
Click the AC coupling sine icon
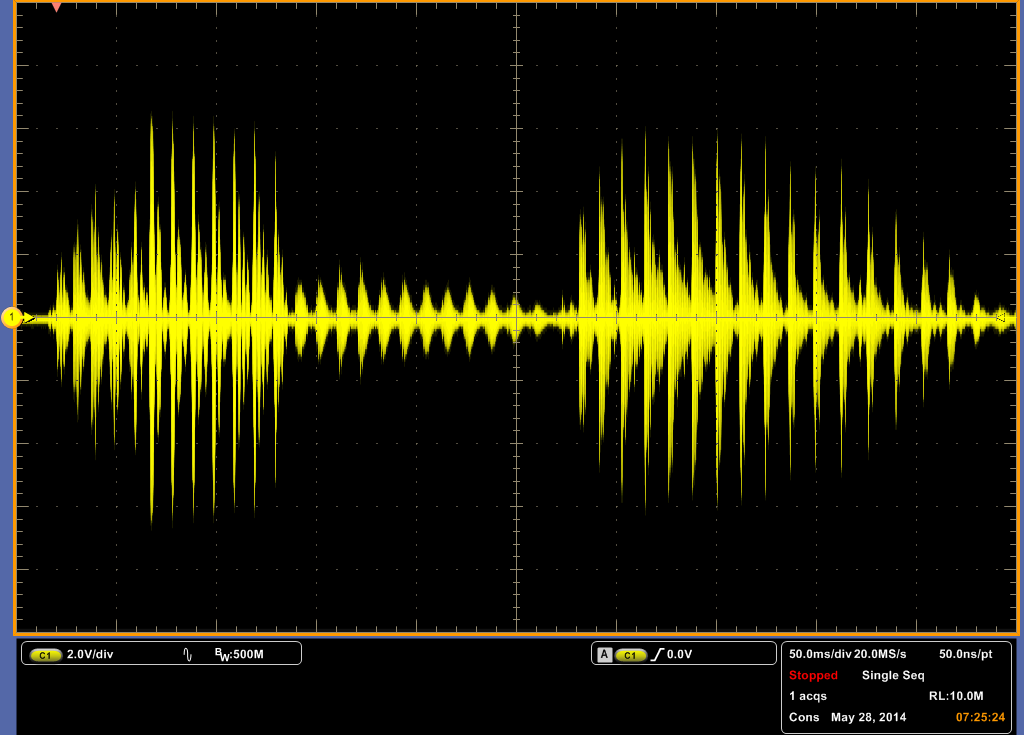[x=187, y=654]
